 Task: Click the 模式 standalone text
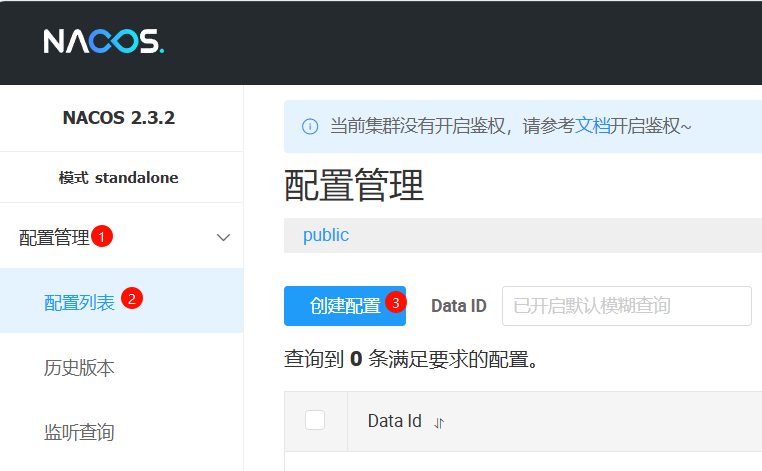[x=119, y=178]
